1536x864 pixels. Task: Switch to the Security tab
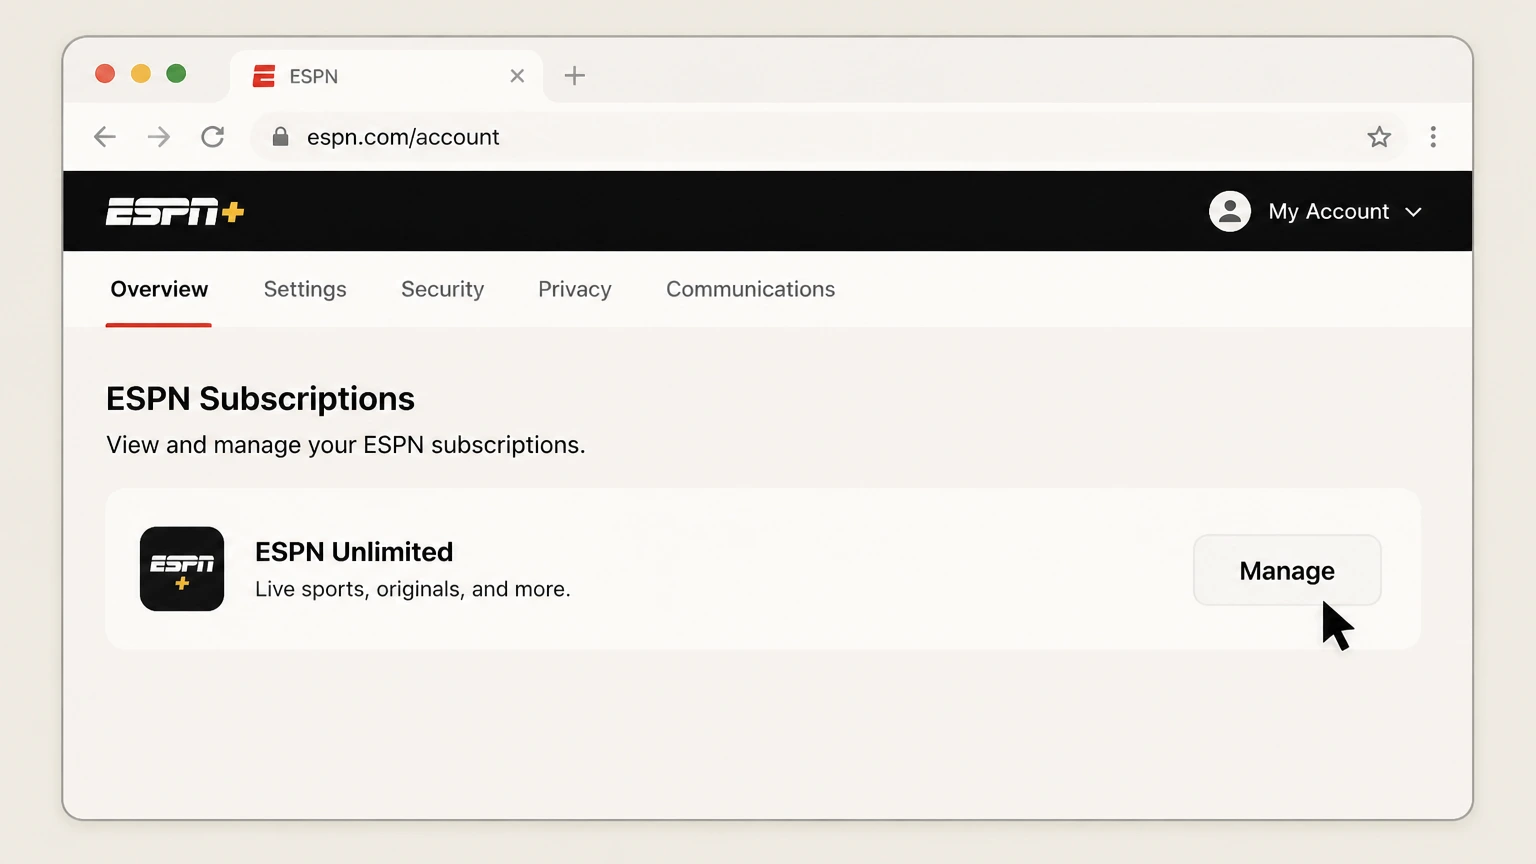pyautogui.click(x=443, y=289)
